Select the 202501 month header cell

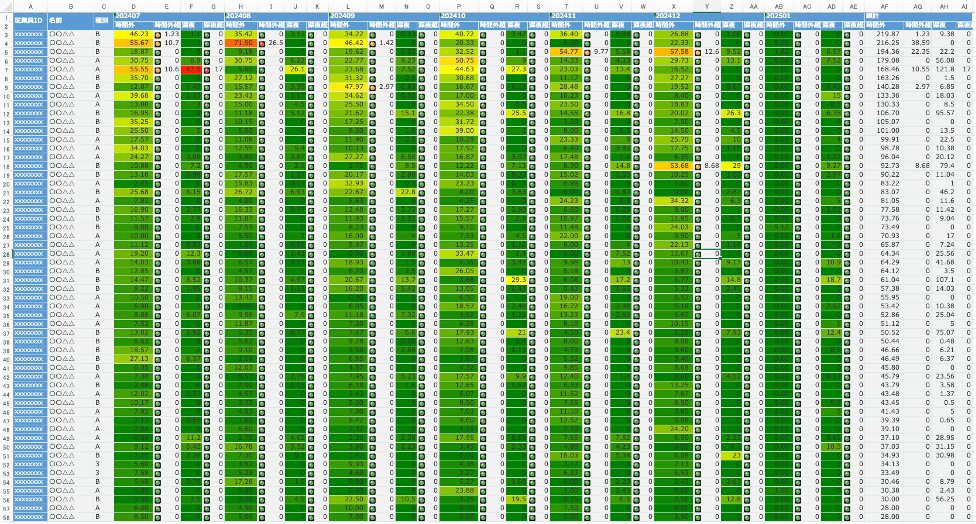[778, 17]
